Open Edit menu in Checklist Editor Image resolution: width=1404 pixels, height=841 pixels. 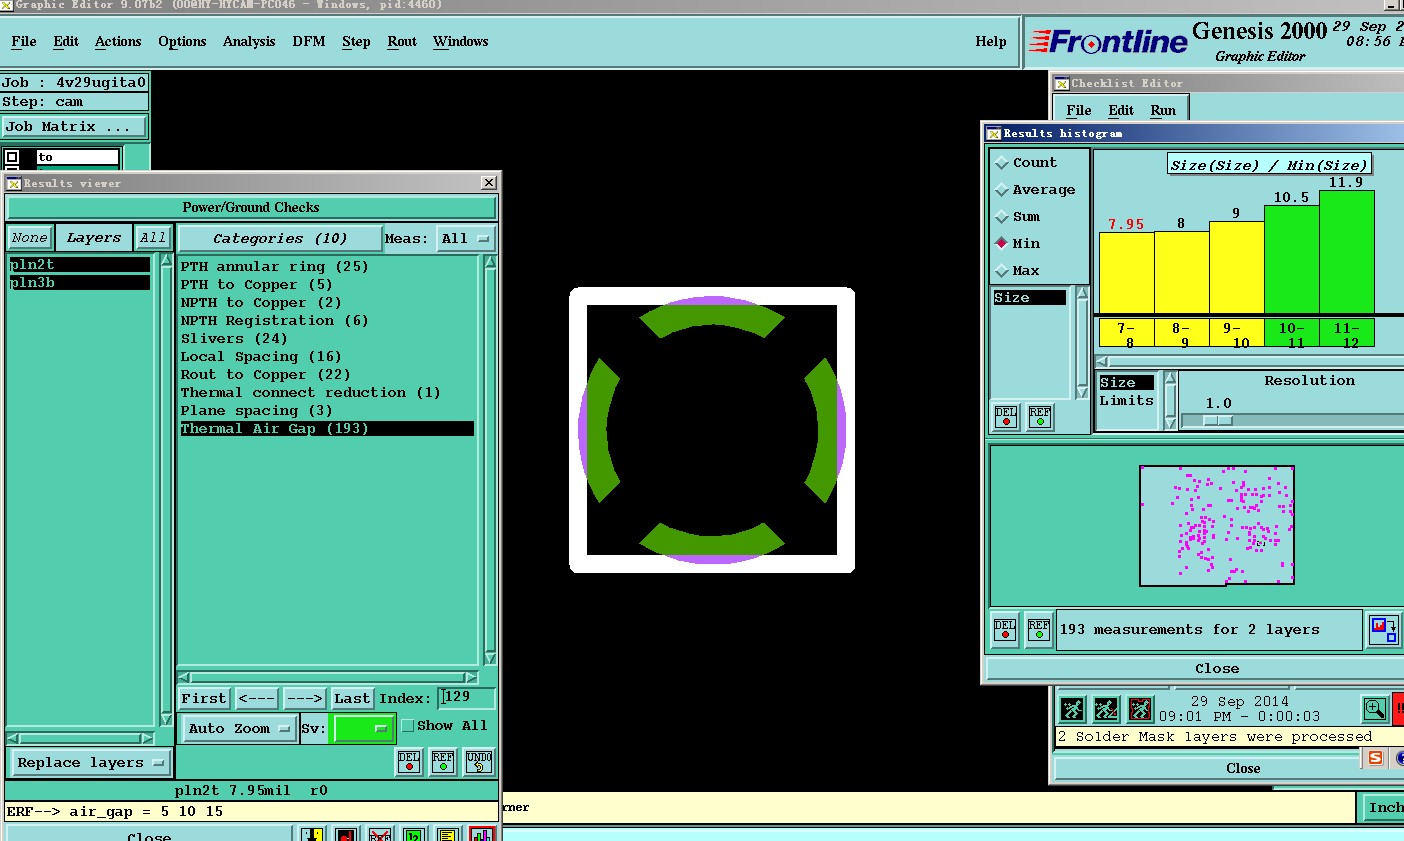[x=1121, y=111]
